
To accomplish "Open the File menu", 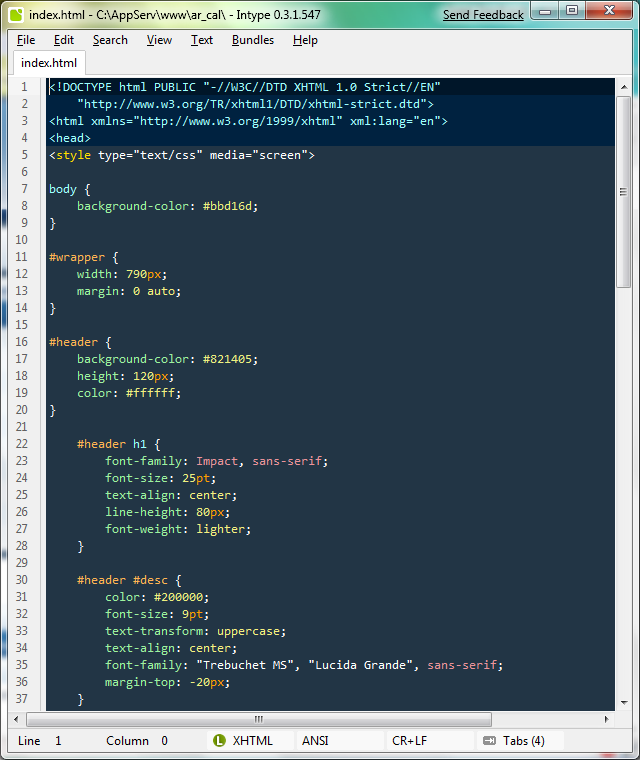I will pos(26,40).
